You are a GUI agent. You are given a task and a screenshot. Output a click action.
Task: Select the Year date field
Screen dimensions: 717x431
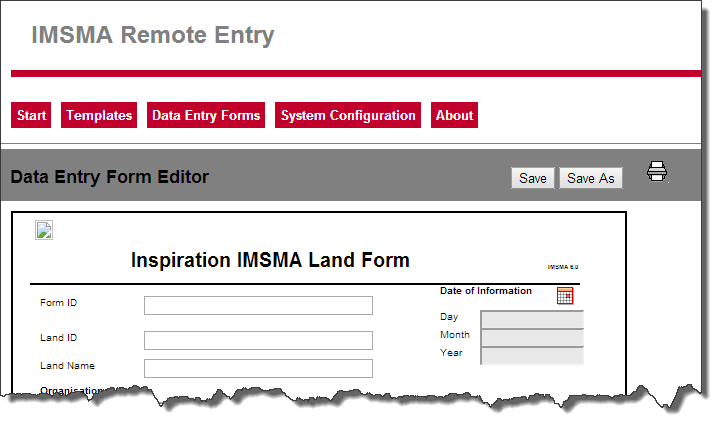(532, 355)
